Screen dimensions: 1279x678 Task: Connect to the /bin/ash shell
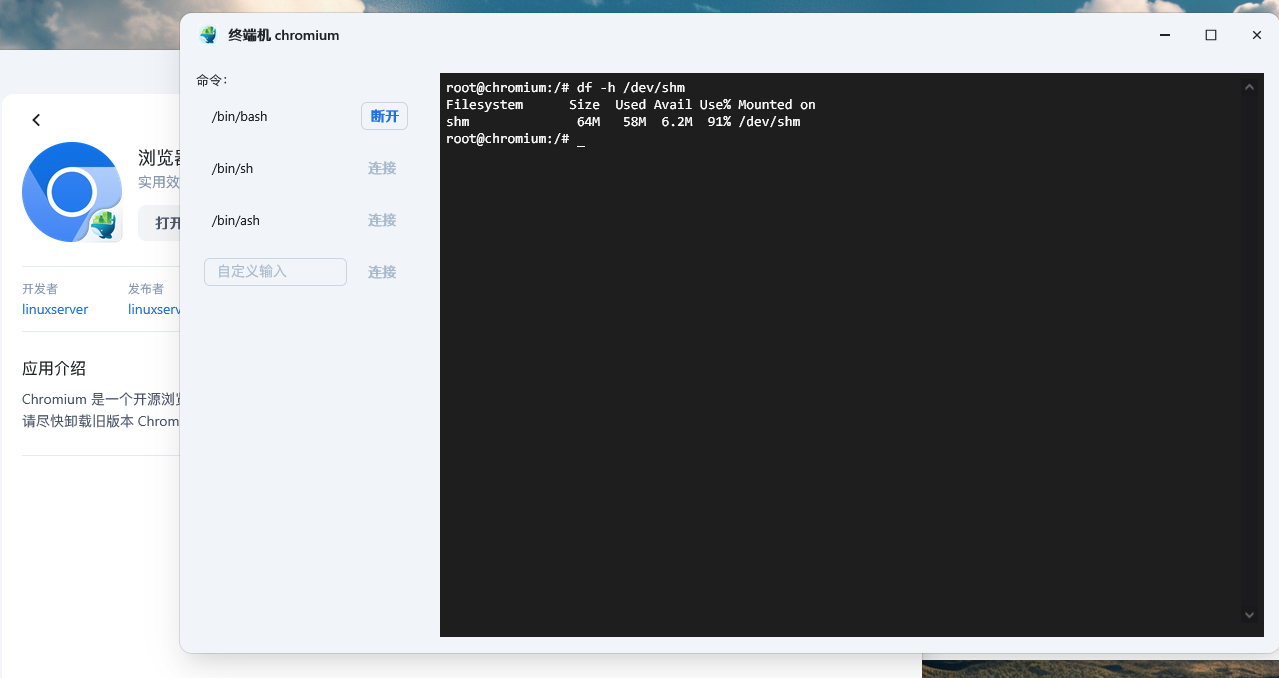click(x=382, y=220)
